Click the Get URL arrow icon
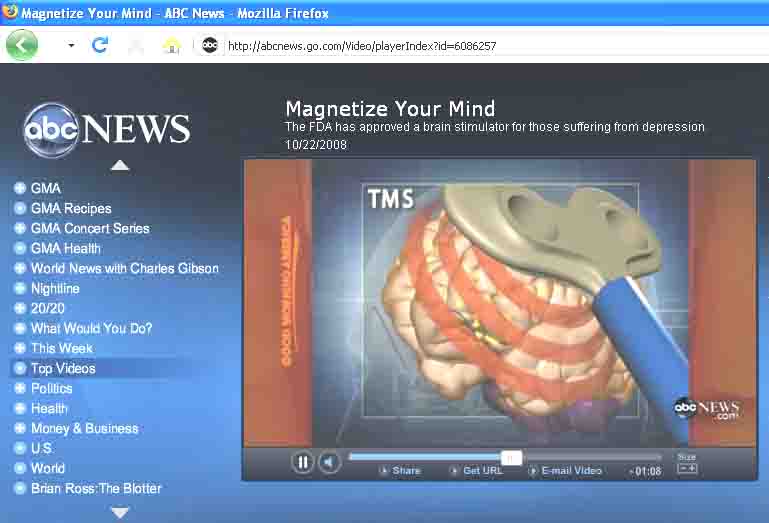The image size is (769, 523). pyautogui.click(x=454, y=471)
